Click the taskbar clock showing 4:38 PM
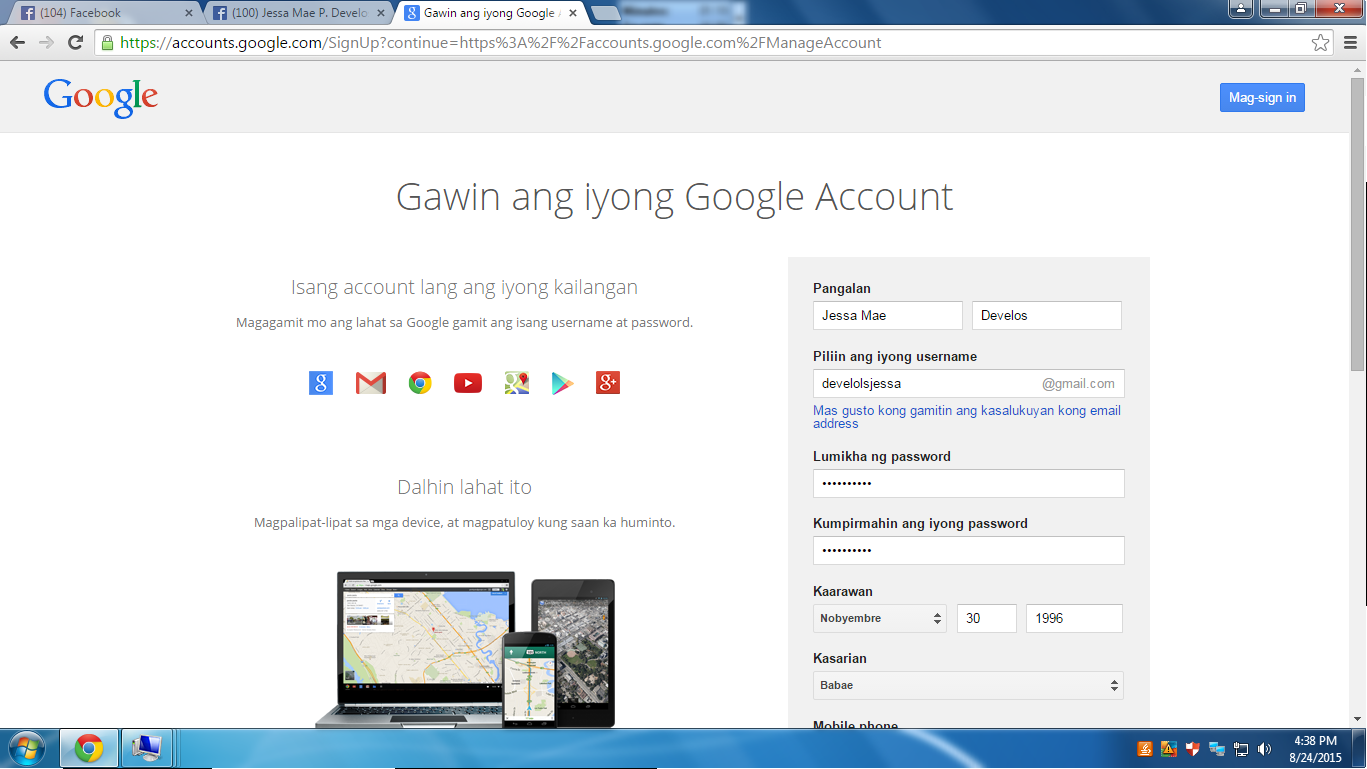 pyautogui.click(x=1315, y=749)
